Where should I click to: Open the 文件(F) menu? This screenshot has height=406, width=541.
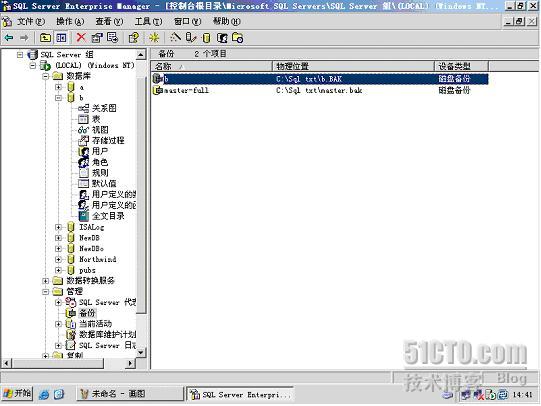tap(30, 21)
